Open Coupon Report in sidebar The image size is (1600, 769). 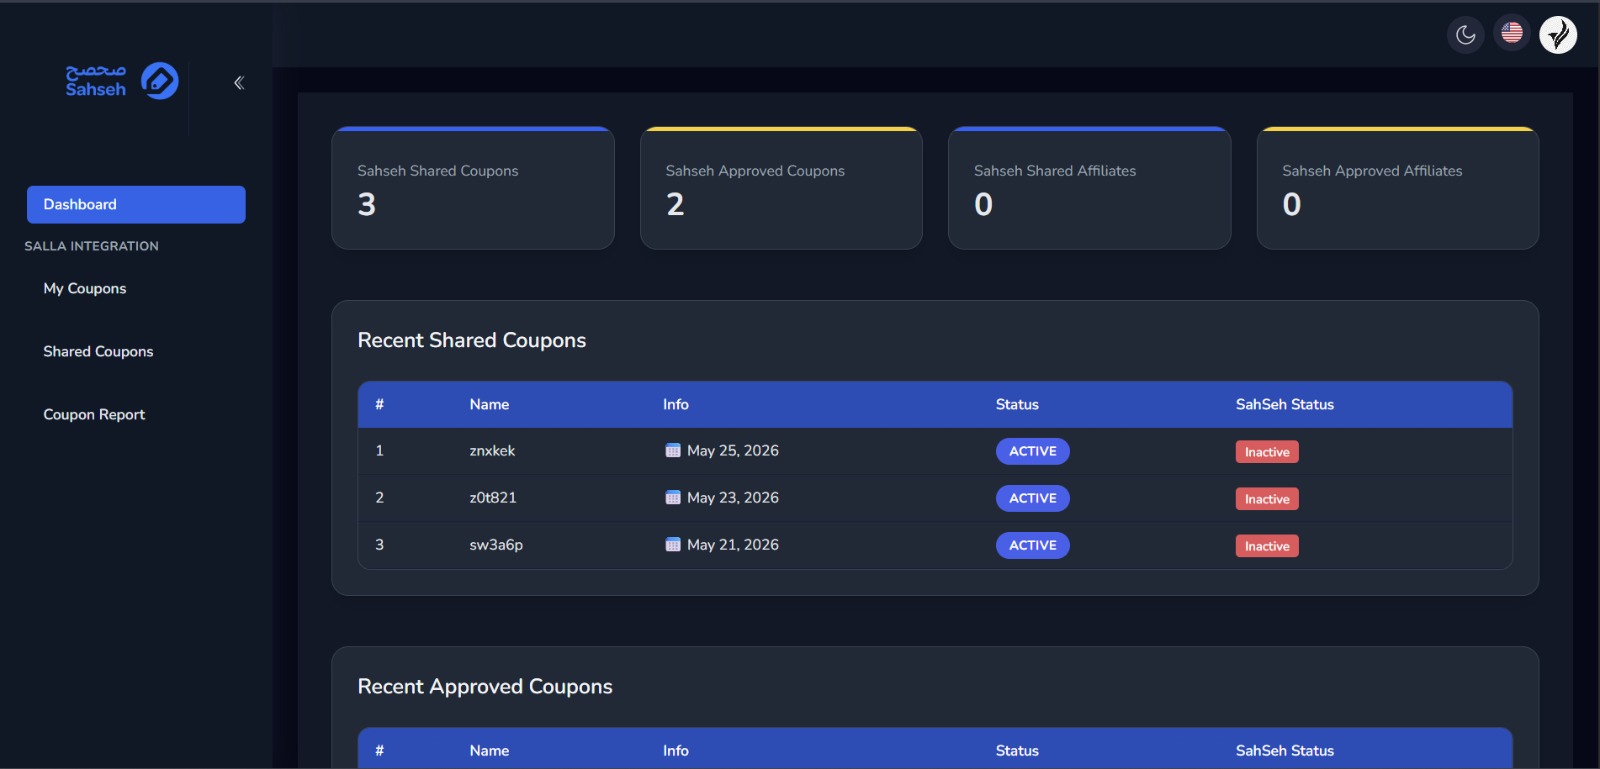point(94,414)
